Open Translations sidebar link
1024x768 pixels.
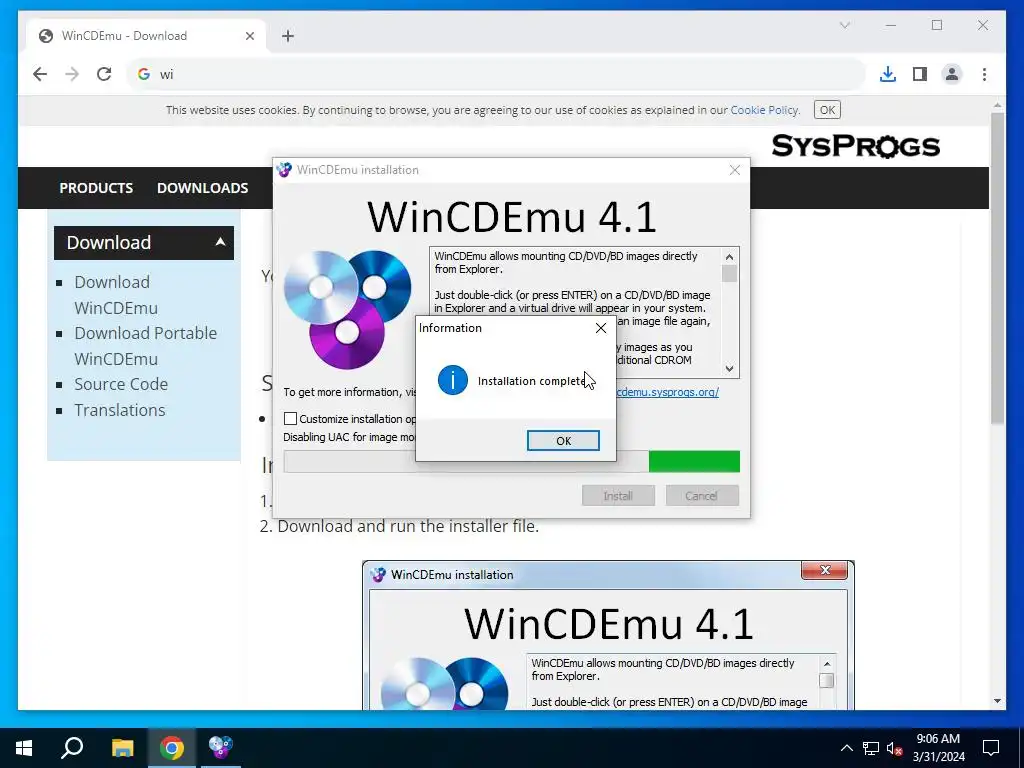click(120, 409)
